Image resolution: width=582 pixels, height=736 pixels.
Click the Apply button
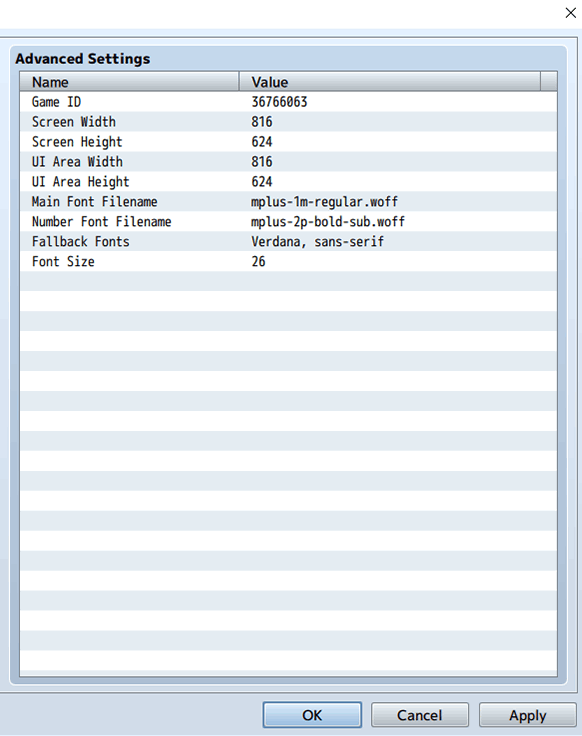528,715
